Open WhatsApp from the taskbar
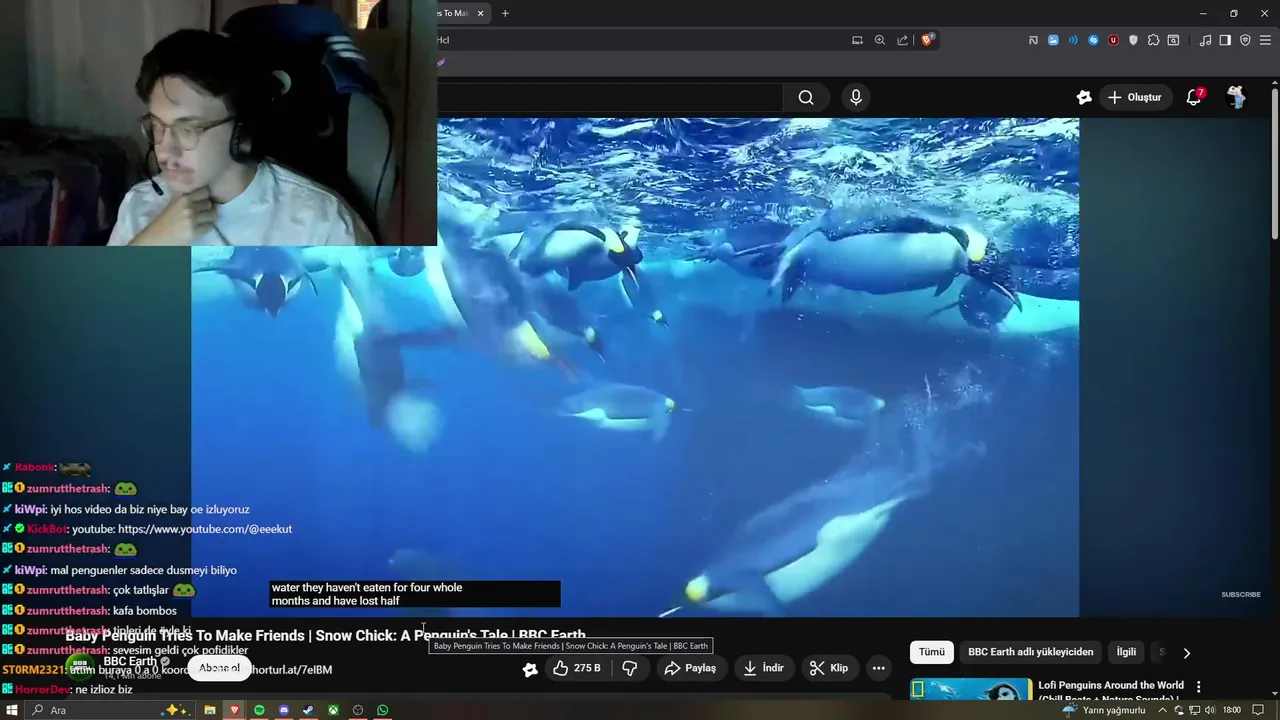1280x720 pixels. coord(382,710)
